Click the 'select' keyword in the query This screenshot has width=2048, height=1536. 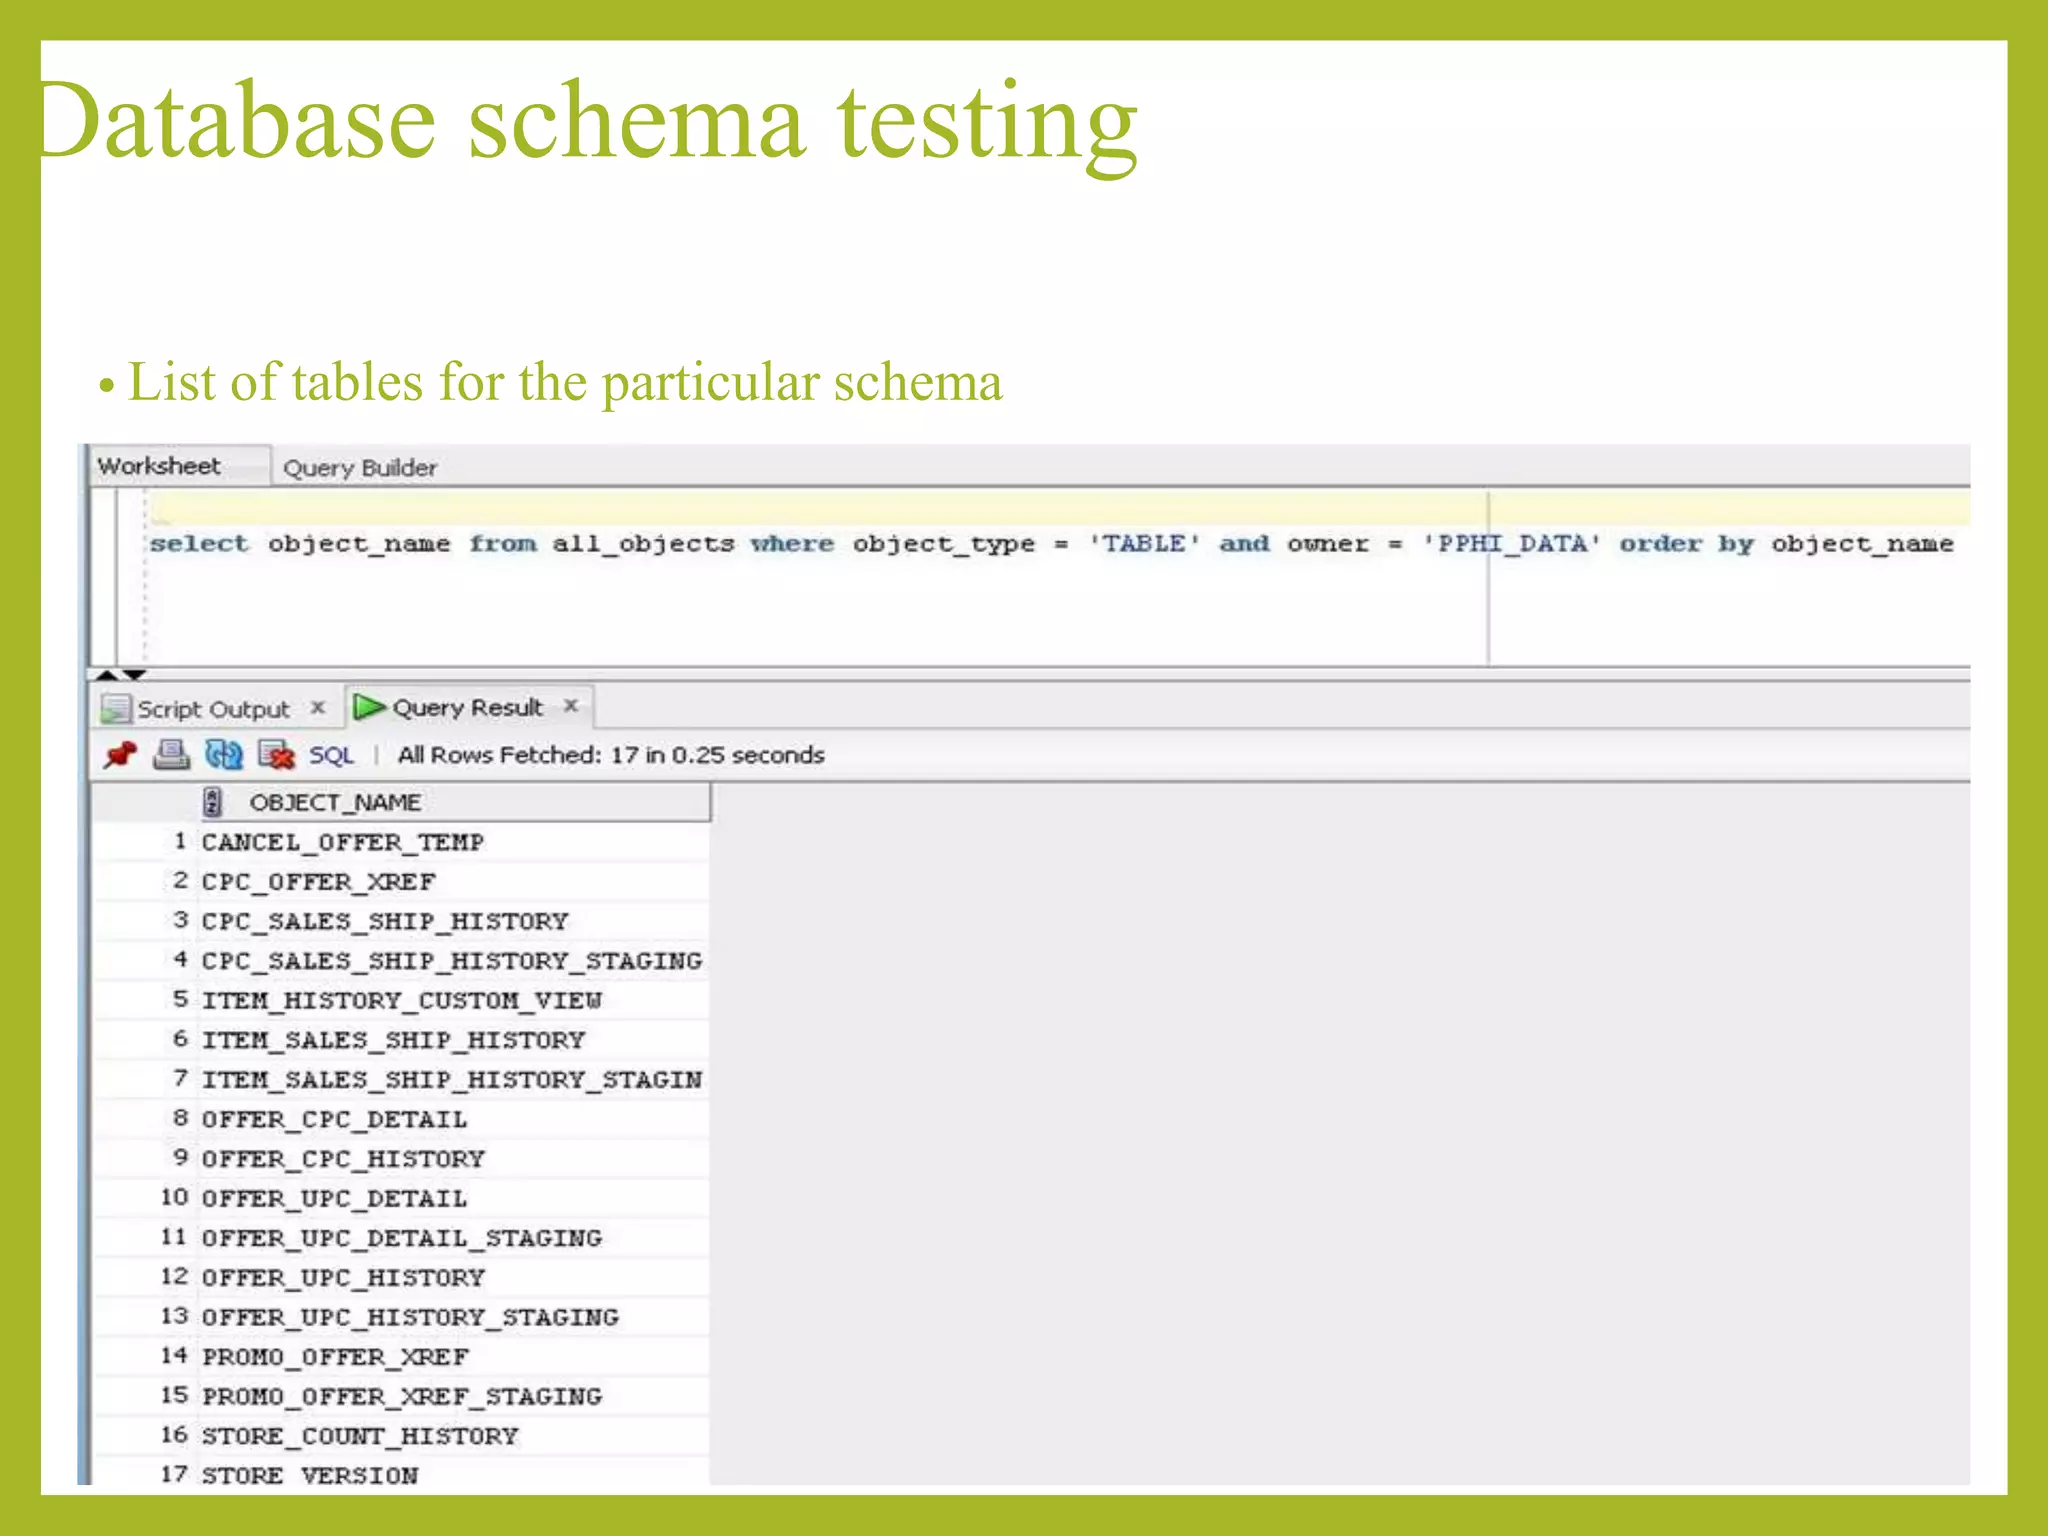[x=198, y=544]
